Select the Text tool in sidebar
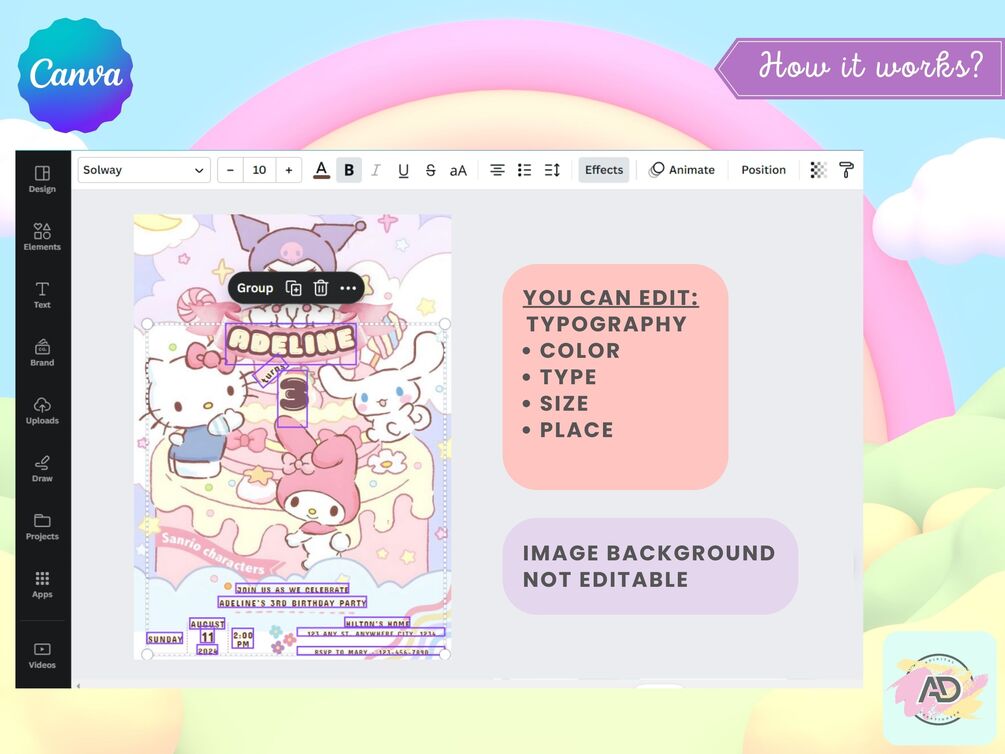Viewport: 1005px width, 754px height. tap(42, 295)
